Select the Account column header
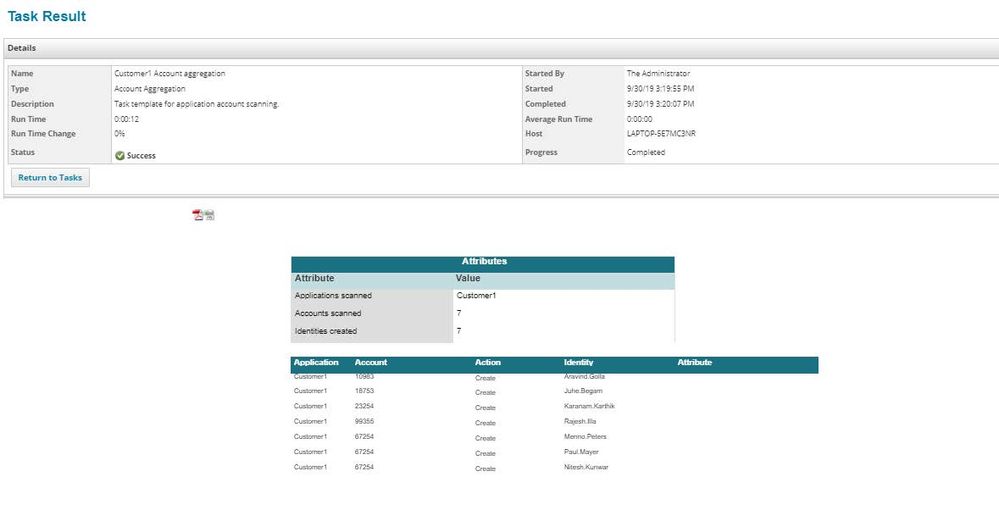 coord(371,362)
